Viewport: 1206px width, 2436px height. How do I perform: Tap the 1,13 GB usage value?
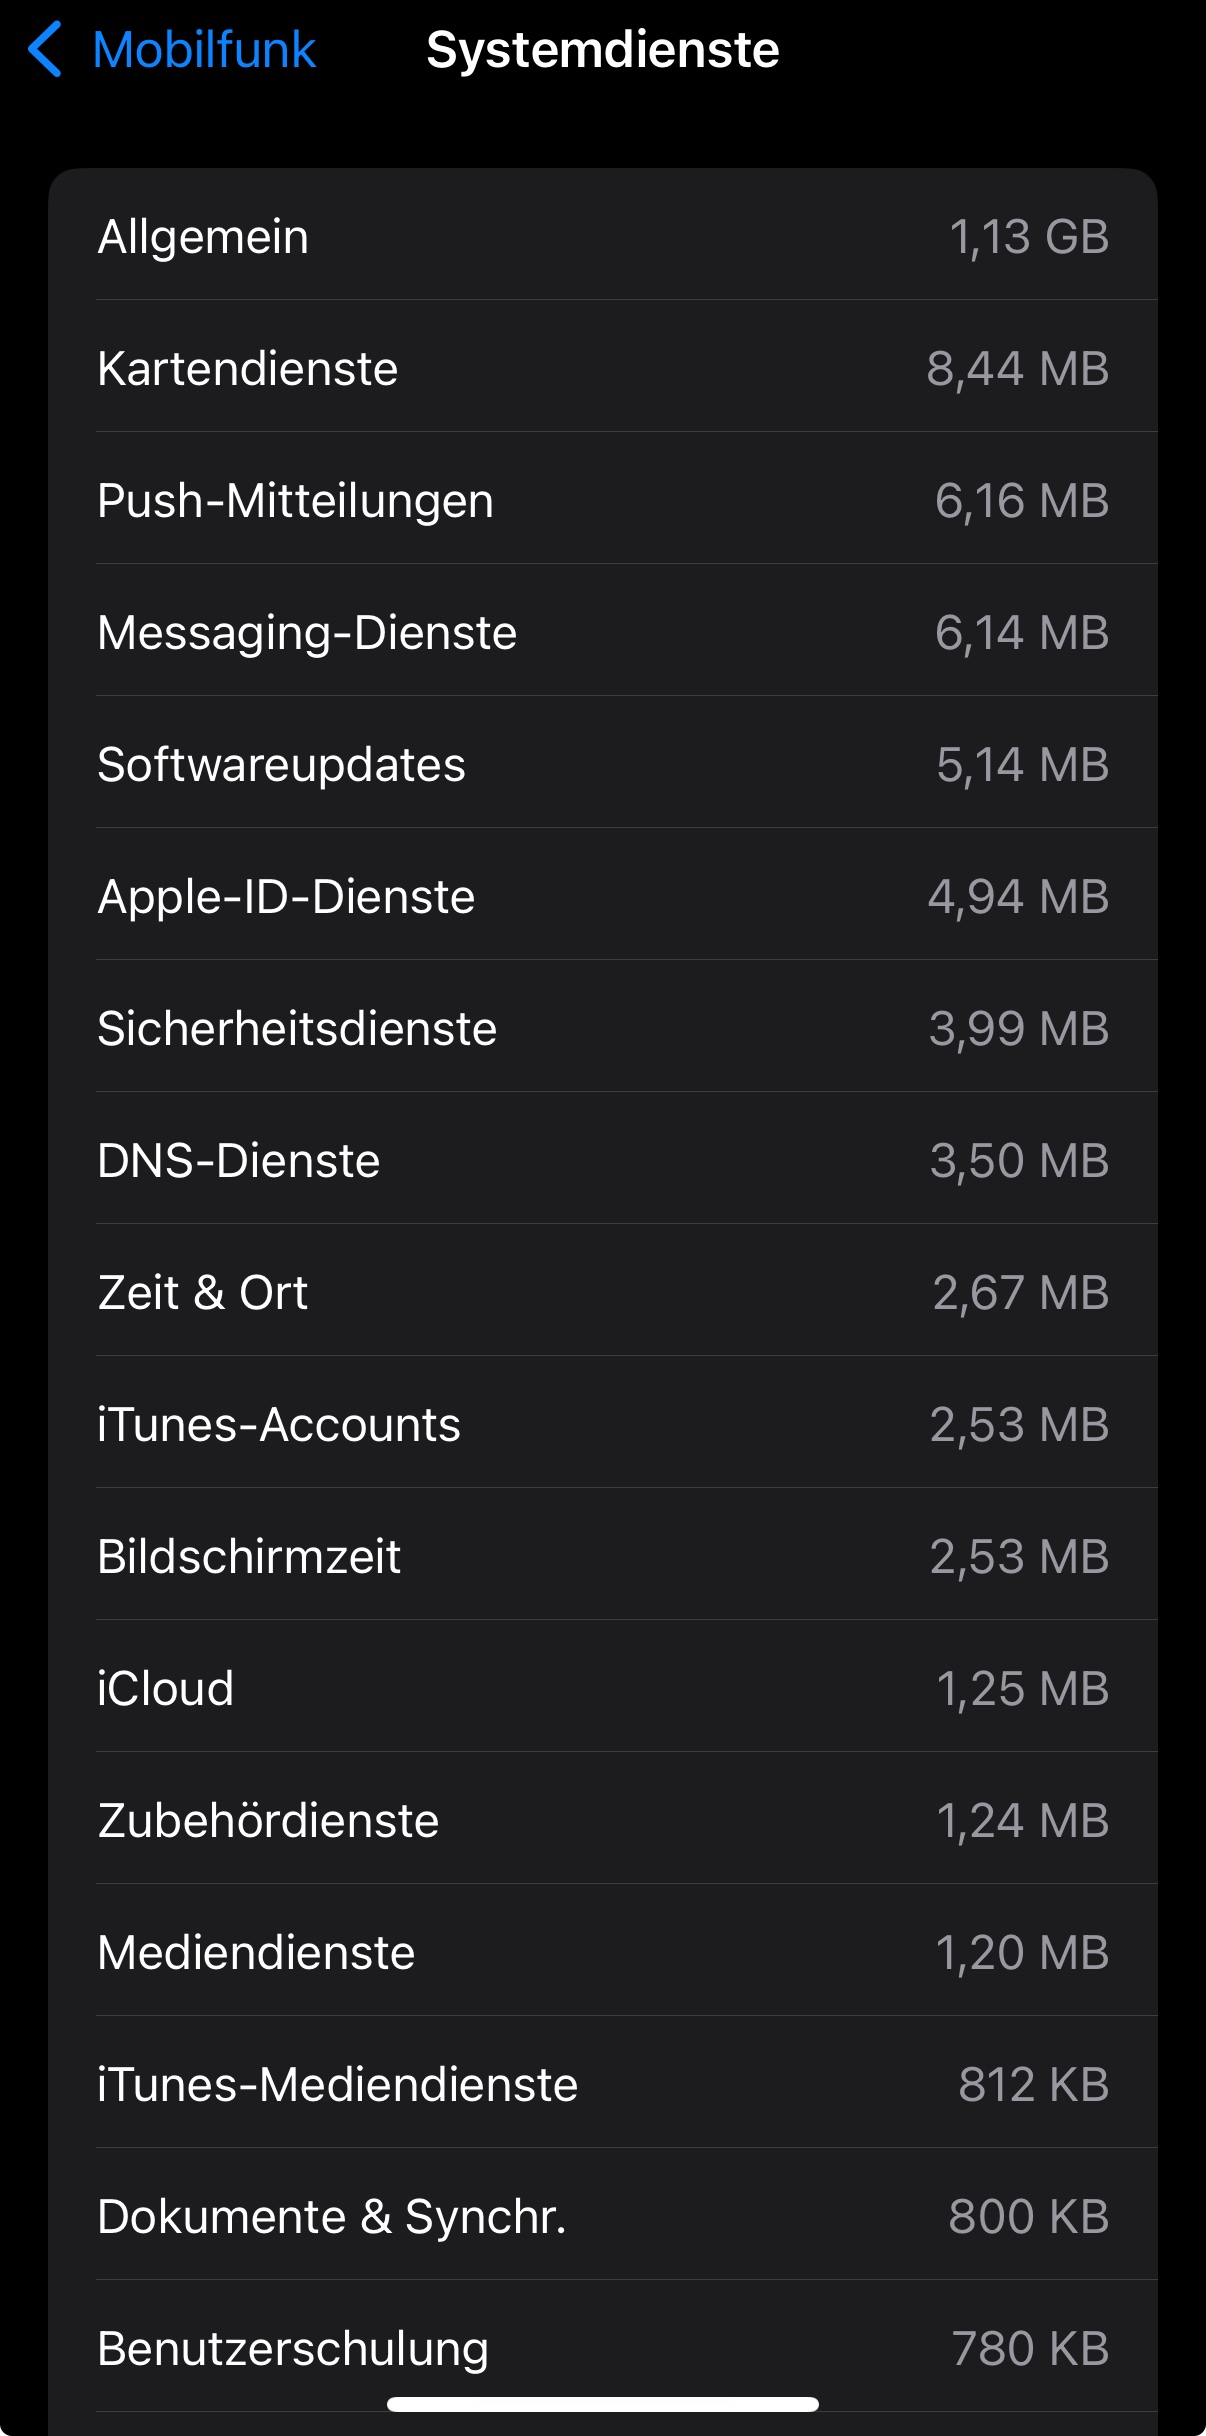click(1028, 237)
